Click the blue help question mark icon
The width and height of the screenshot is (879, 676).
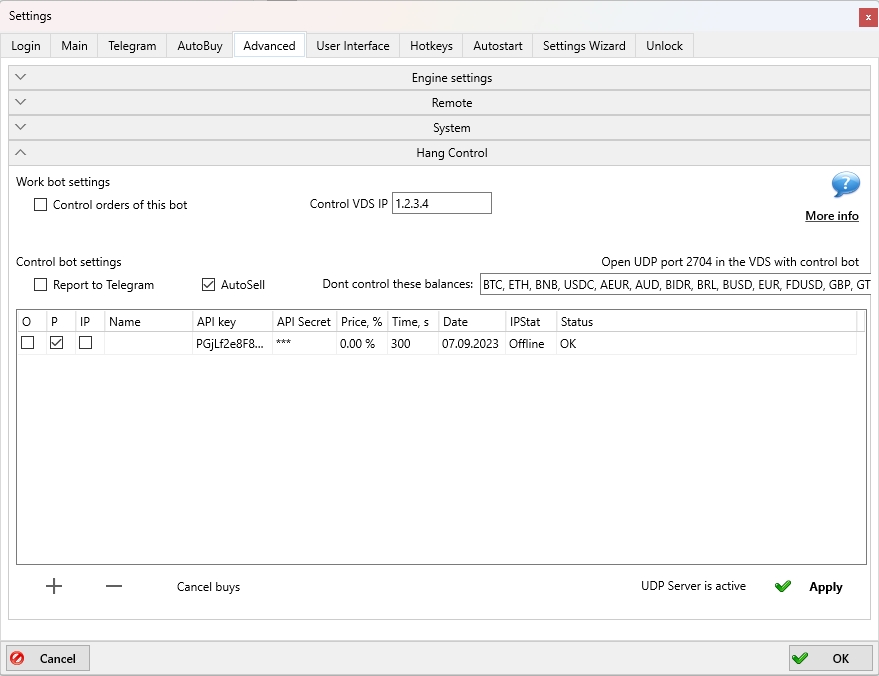point(845,185)
